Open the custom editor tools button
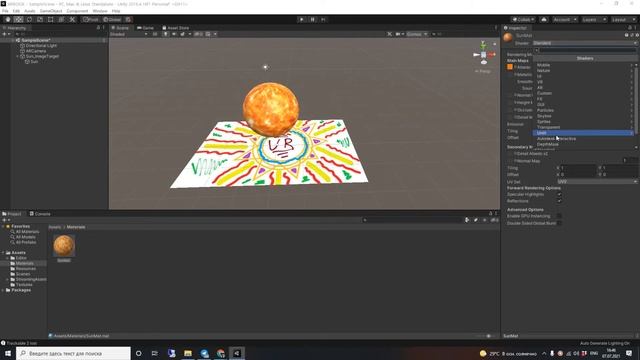640x360 pixels. [72, 19]
